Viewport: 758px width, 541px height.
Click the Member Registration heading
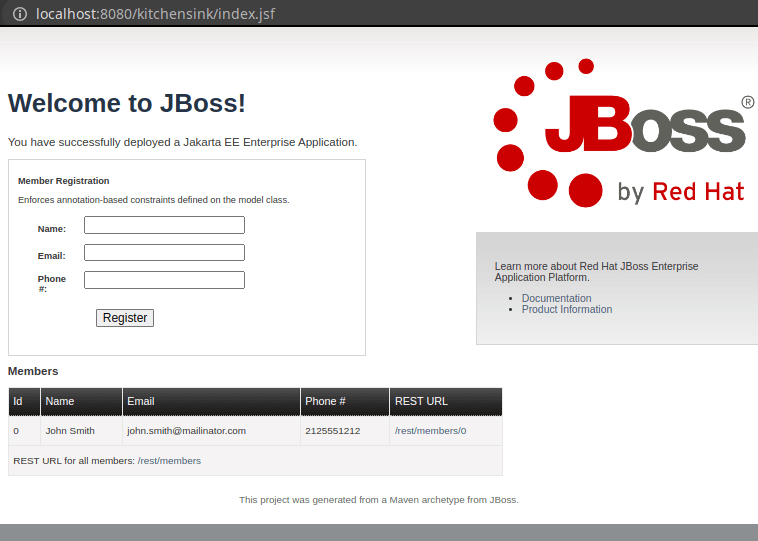(64, 181)
